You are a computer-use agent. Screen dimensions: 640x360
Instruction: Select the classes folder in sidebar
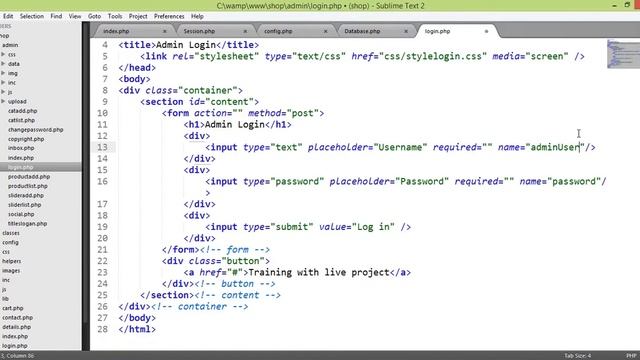[11, 233]
